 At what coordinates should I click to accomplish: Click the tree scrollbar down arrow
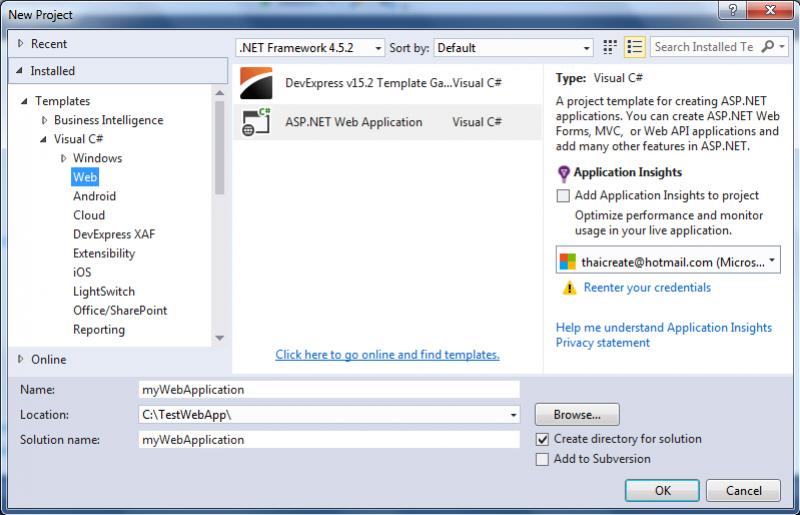point(220,338)
